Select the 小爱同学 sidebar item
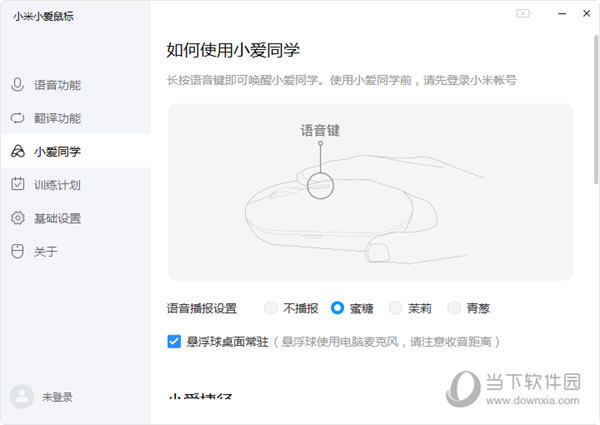The height and width of the screenshot is (425, 600). click(x=76, y=151)
